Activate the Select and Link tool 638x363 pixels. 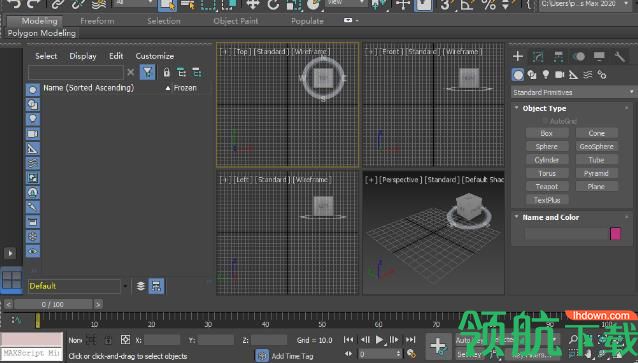click(x=58, y=4)
